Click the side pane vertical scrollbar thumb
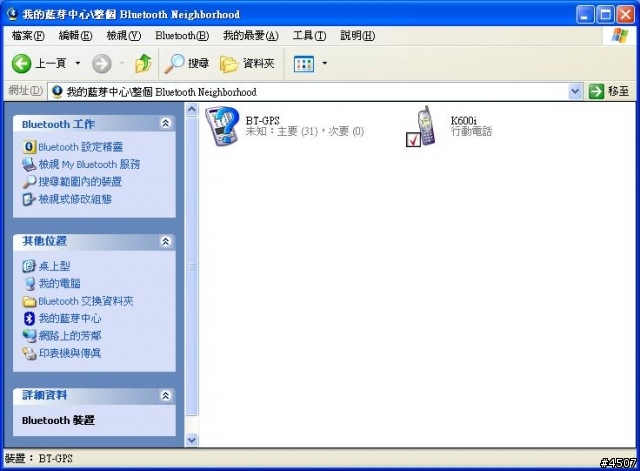This screenshot has height=471, width=640. click(191, 266)
